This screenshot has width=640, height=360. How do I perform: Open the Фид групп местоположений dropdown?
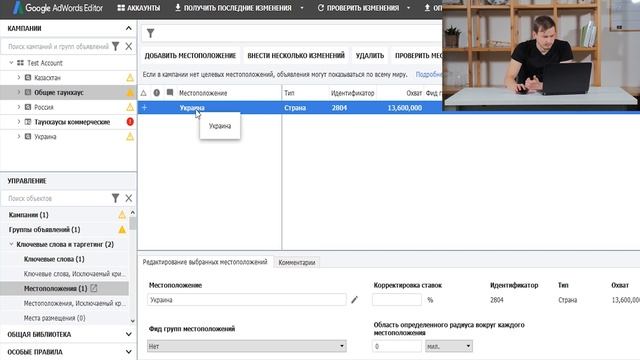click(247, 346)
